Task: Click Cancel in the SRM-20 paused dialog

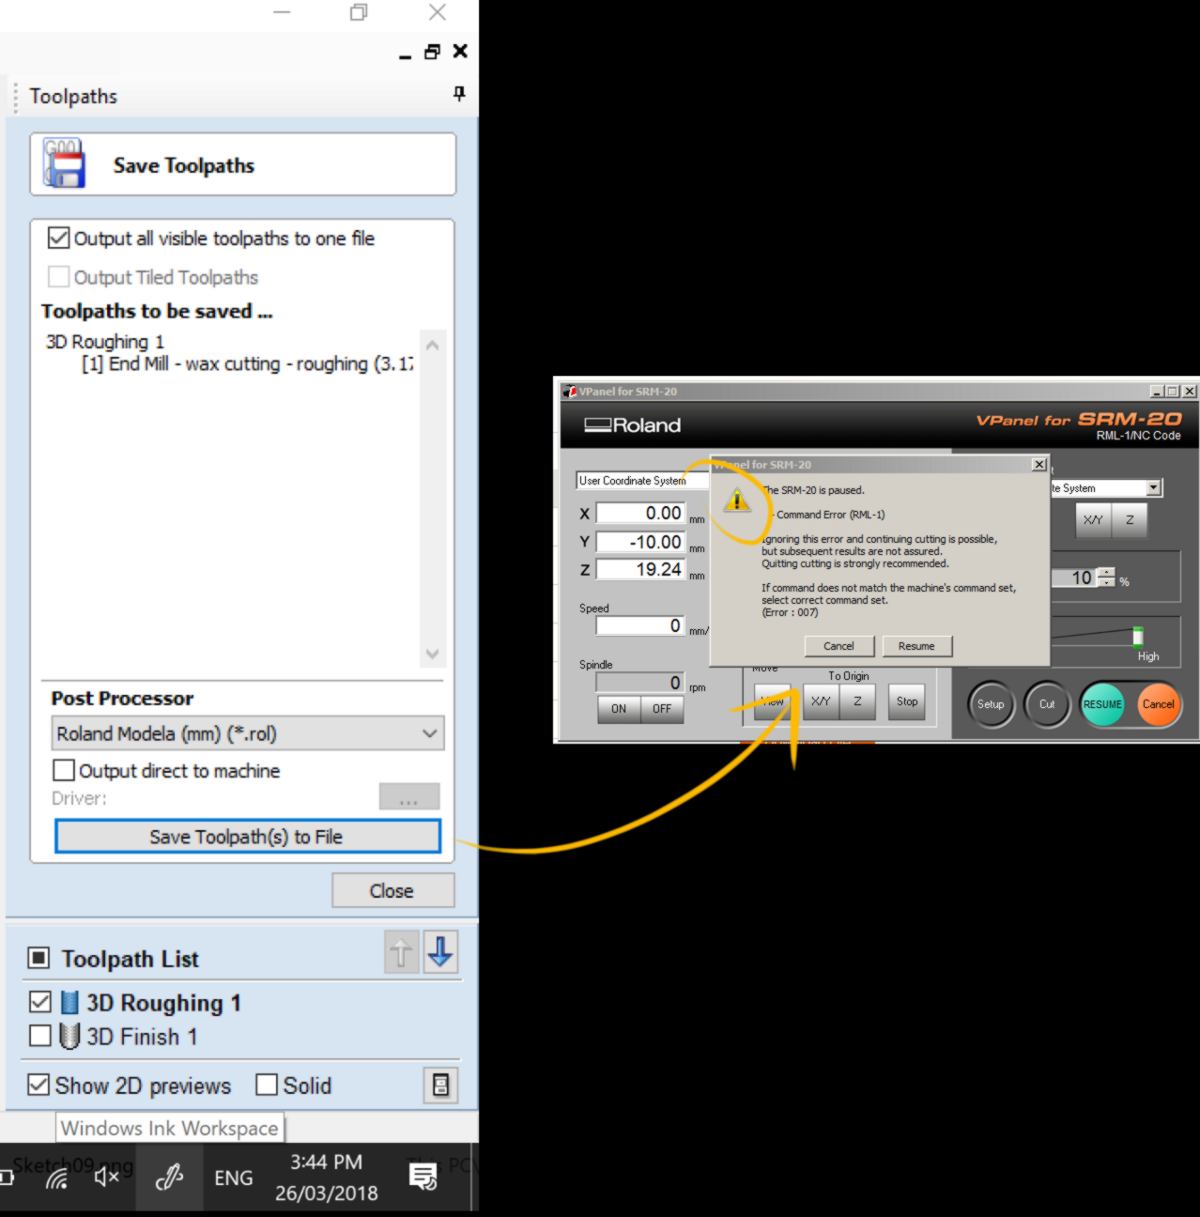Action: 839,646
